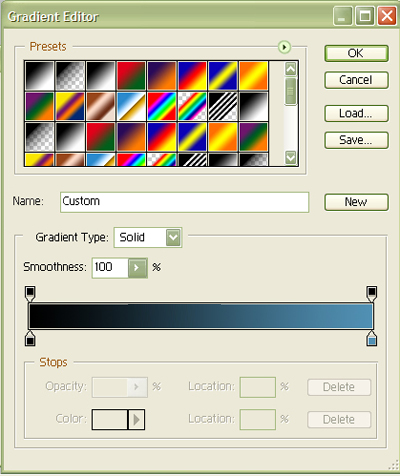Viewport: 400px width, 476px height.
Task: Maximize the Gradient Editor window
Action: [x=364, y=16]
